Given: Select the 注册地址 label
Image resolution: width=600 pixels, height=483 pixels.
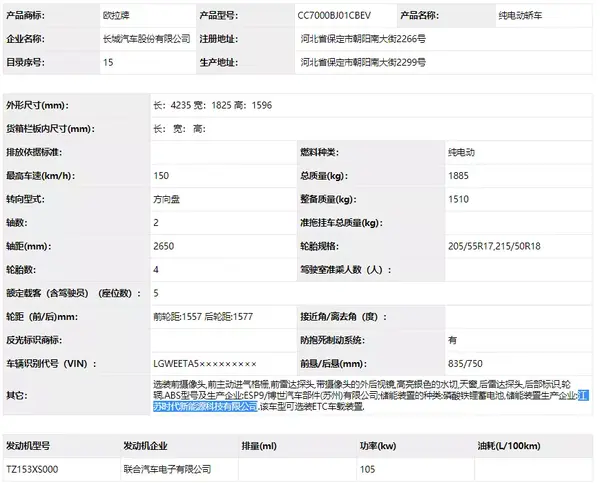Looking at the screenshot, I should coord(218,39).
